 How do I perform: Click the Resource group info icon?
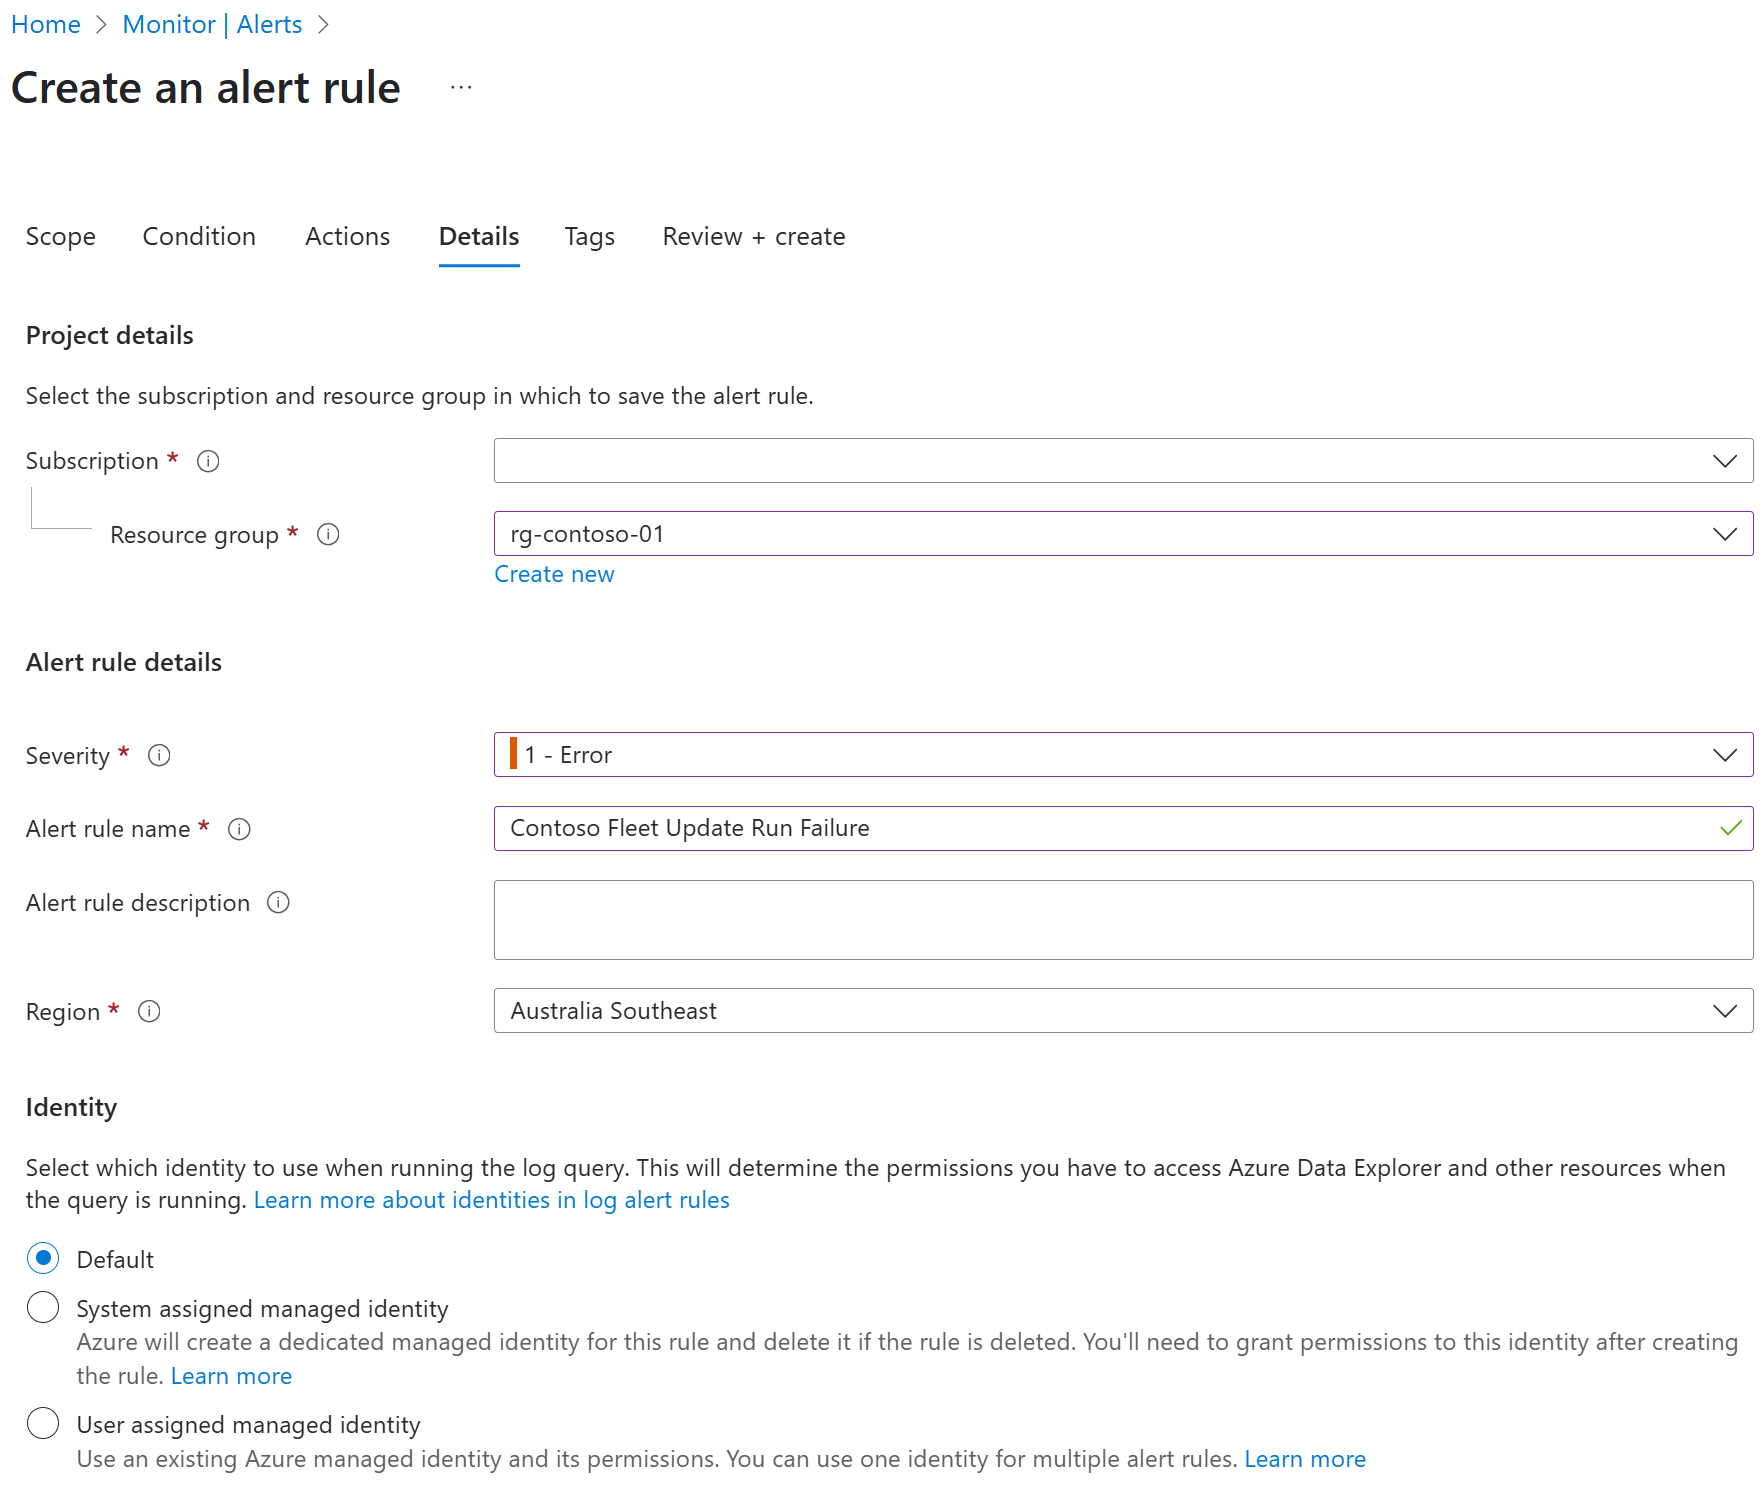click(328, 534)
